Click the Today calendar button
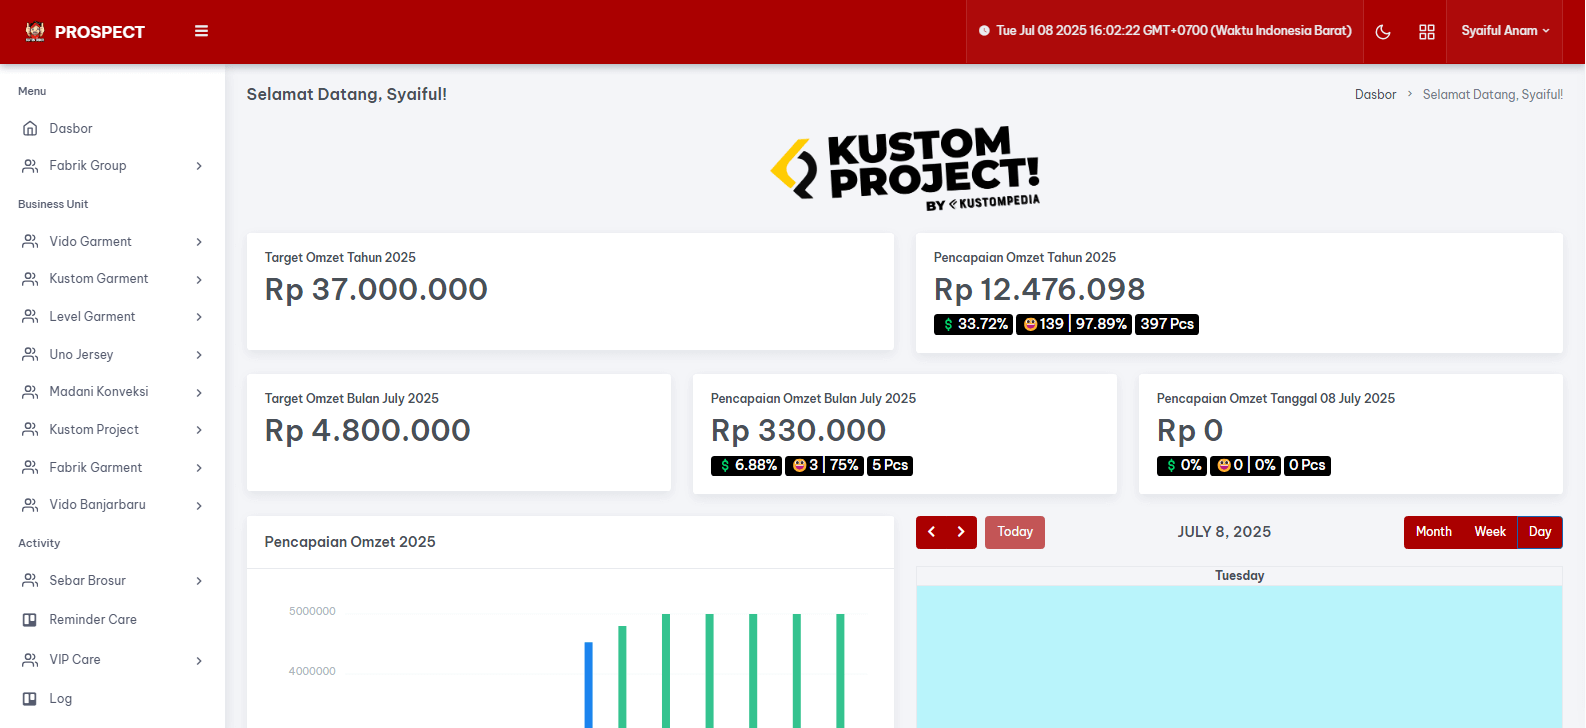Image resolution: width=1586 pixels, height=728 pixels. [x=1015, y=532]
